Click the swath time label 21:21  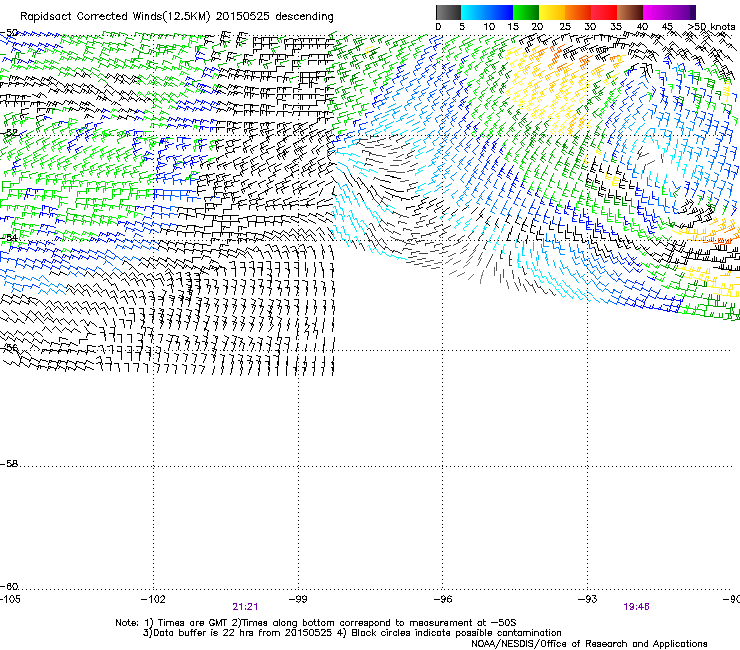click(245, 607)
